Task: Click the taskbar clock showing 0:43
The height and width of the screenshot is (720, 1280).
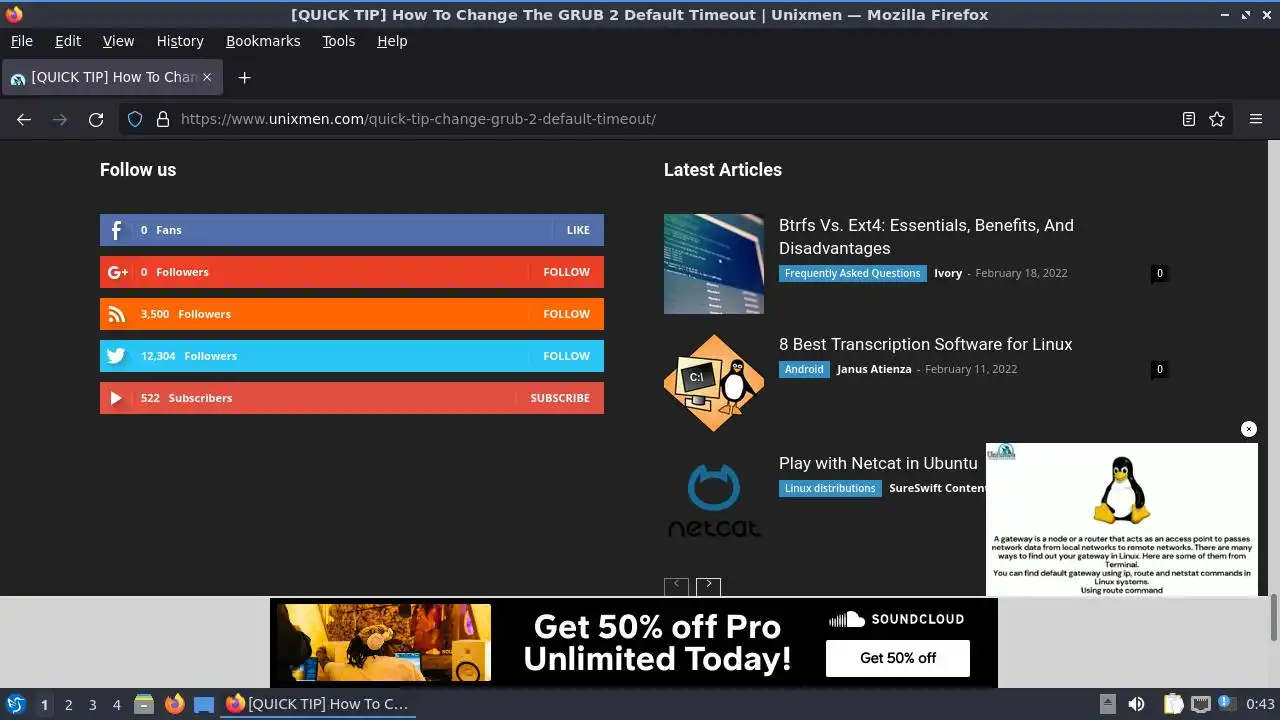Action: 1260,704
